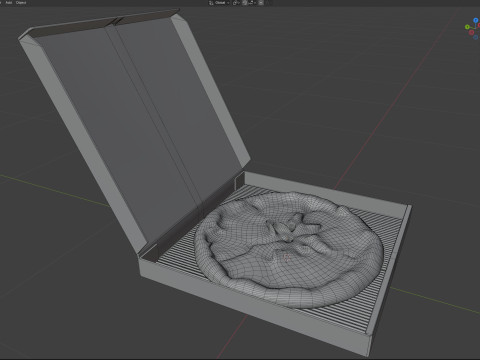Click the green Y axis gizmo handle
The image size is (480, 360).
(467, 27)
